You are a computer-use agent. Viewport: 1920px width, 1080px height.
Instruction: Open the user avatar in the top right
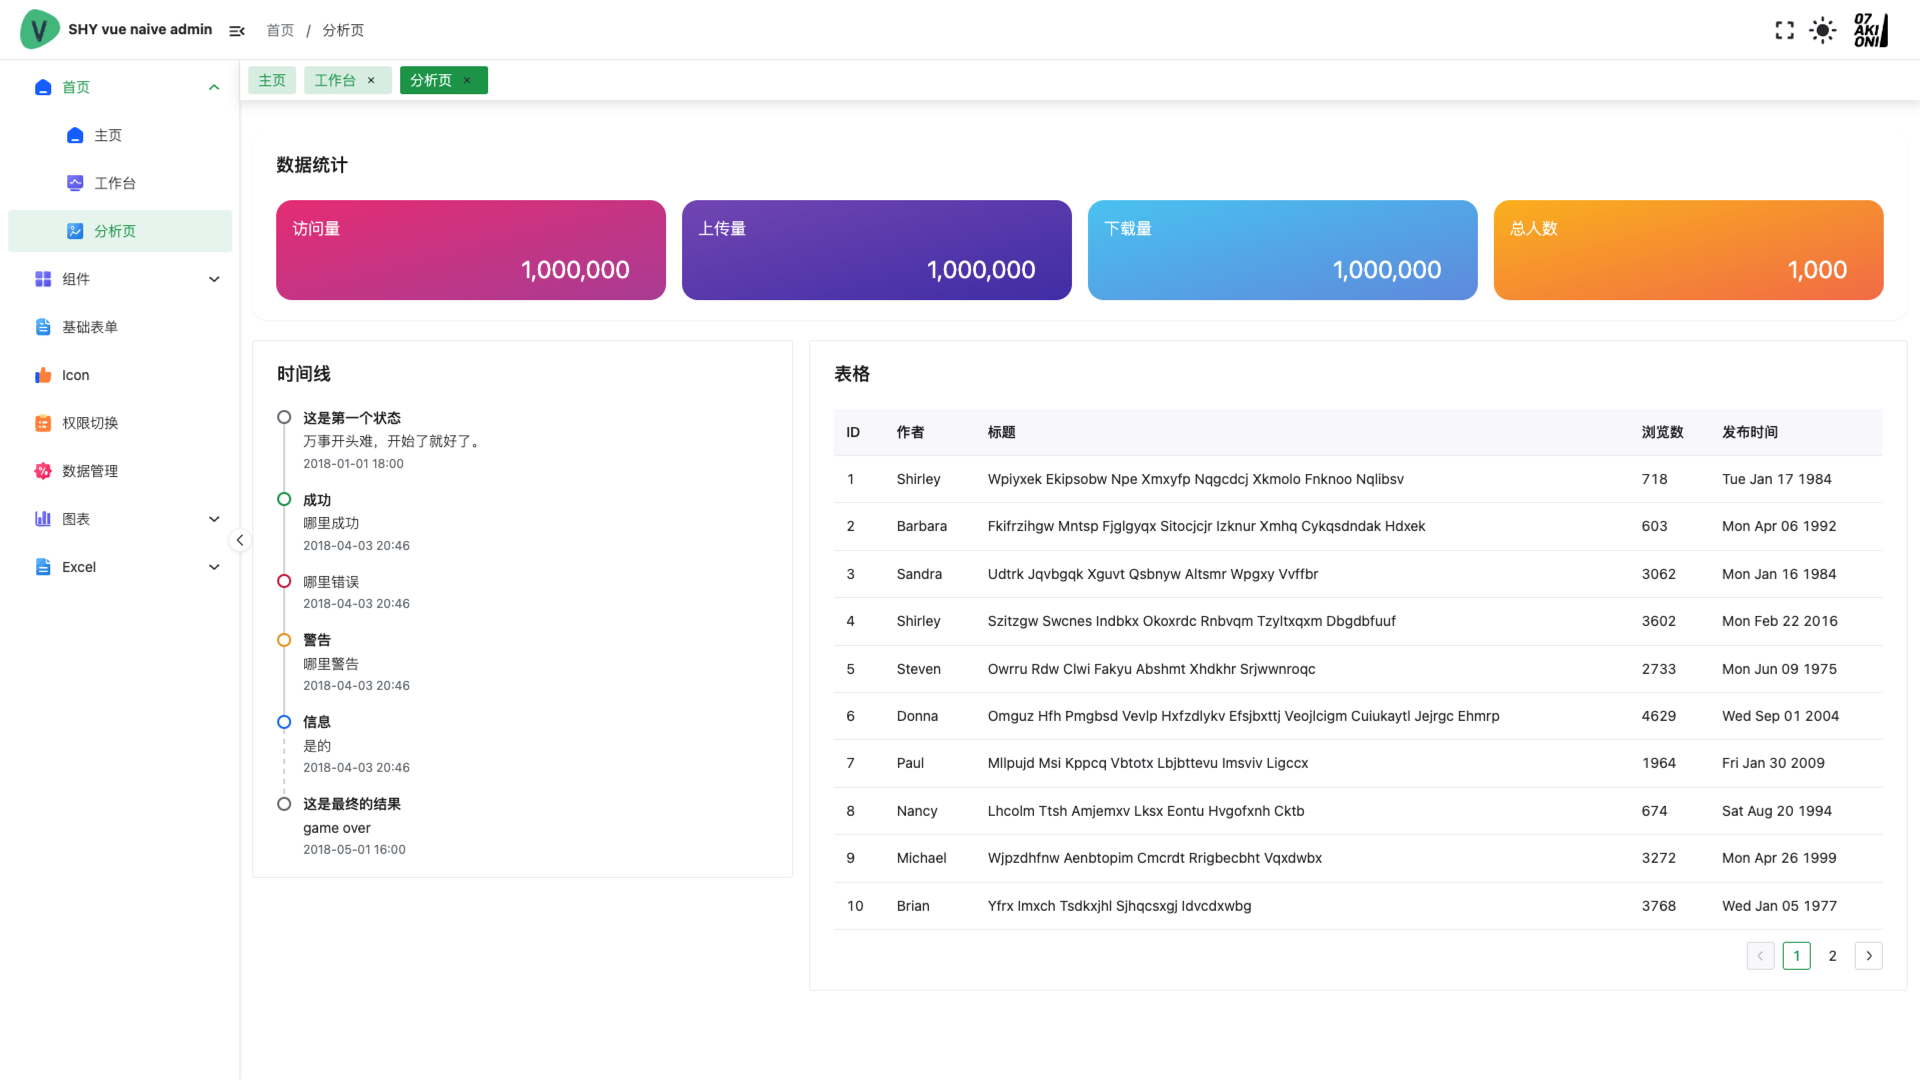[1871, 30]
